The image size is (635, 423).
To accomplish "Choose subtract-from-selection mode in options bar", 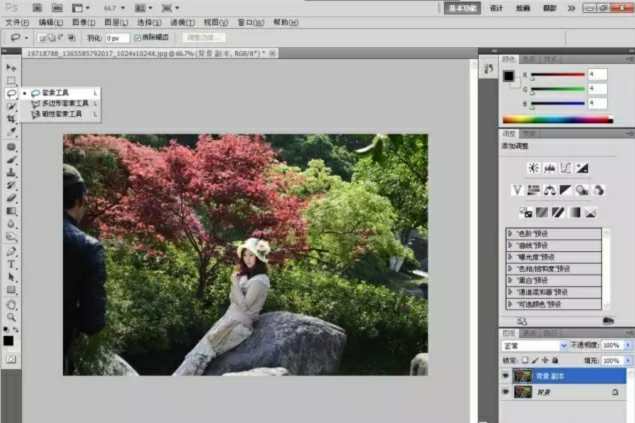I will [61, 38].
